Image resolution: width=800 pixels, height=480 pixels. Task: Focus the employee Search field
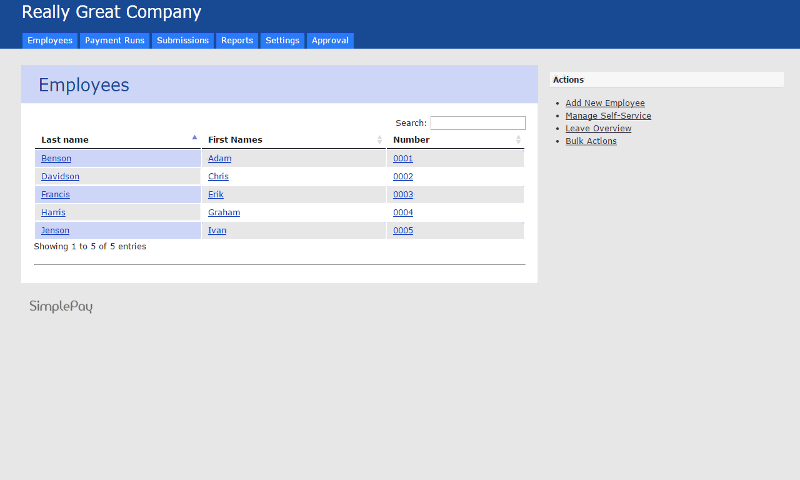(x=477, y=123)
